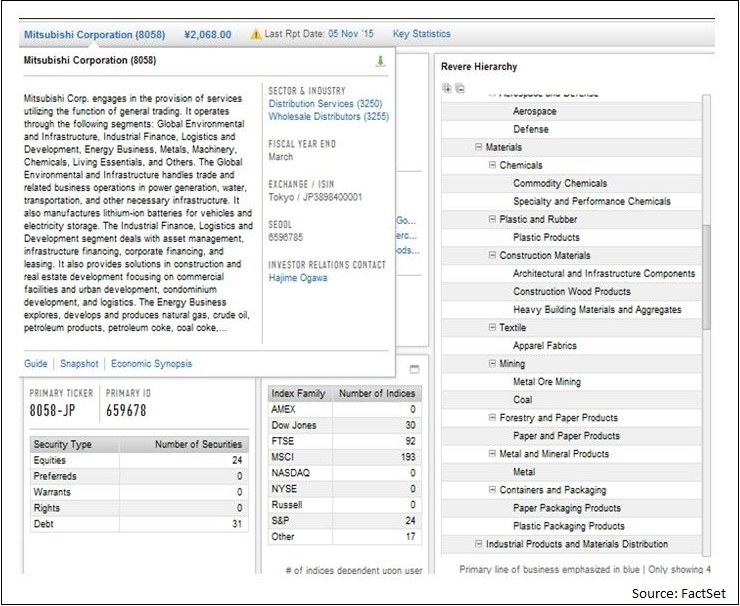Click the ¥2,068.00 price value

pyautogui.click(x=208, y=34)
